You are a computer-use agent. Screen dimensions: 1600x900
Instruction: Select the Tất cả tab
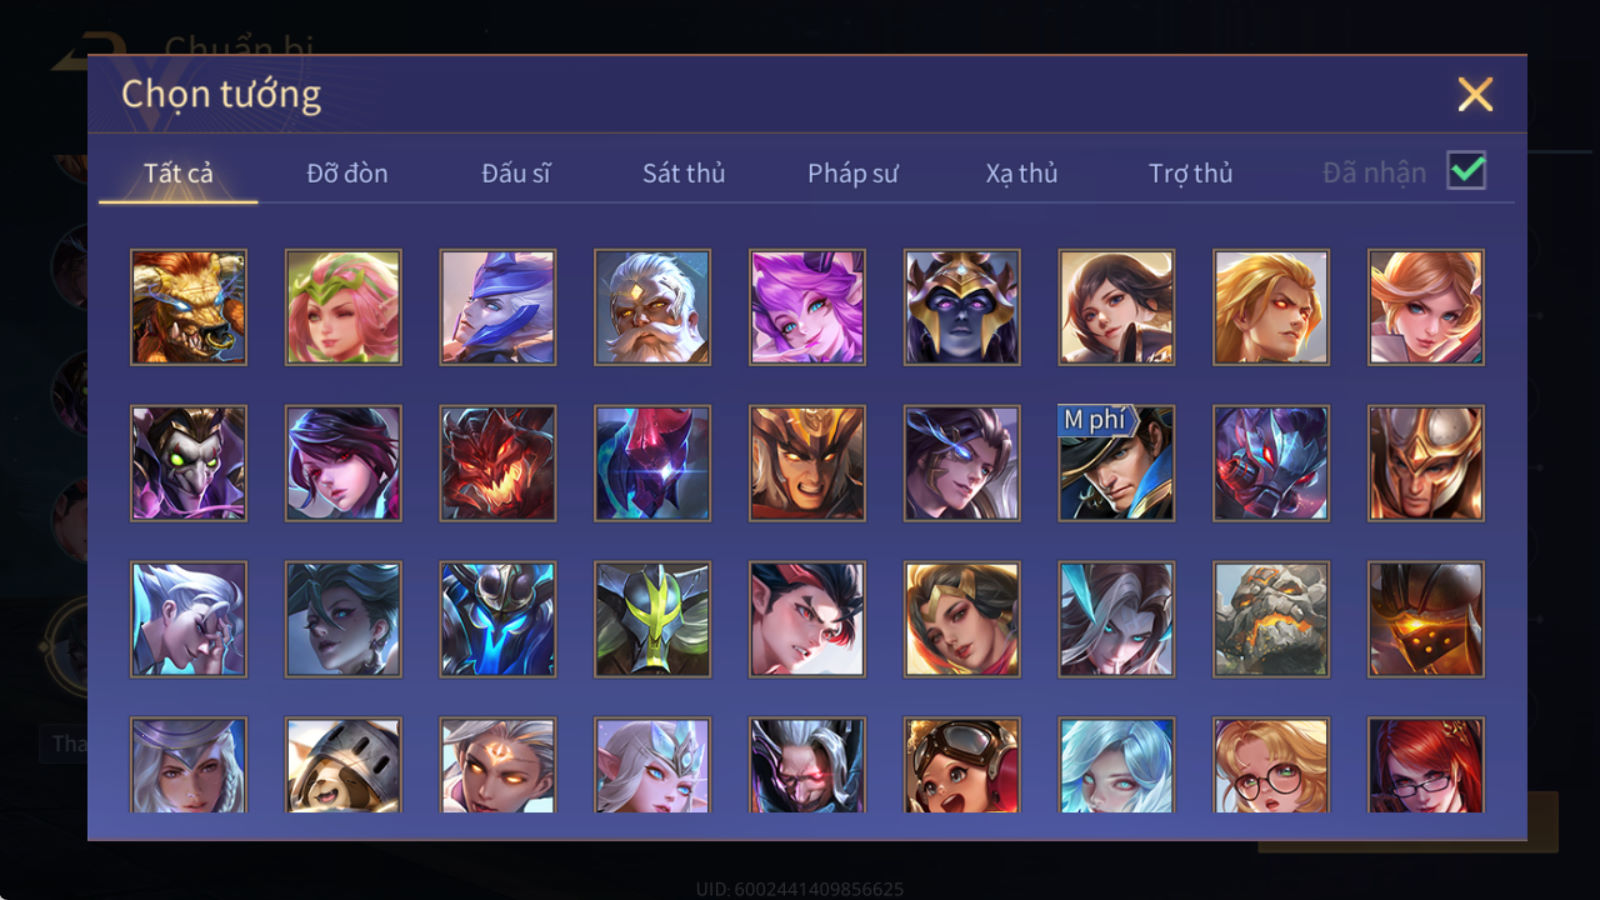tap(178, 173)
